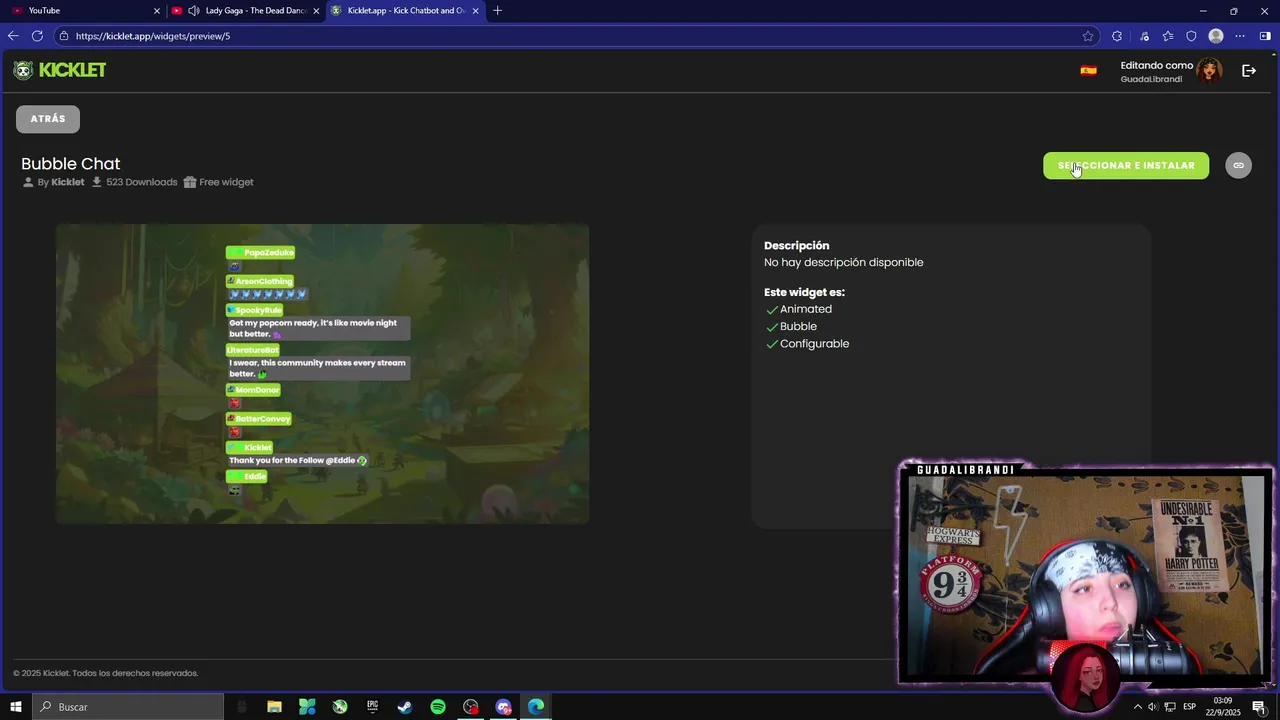This screenshot has width=1280, height=720.
Task: Open the Edge browser taskbar icon
Action: (x=536, y=707)
